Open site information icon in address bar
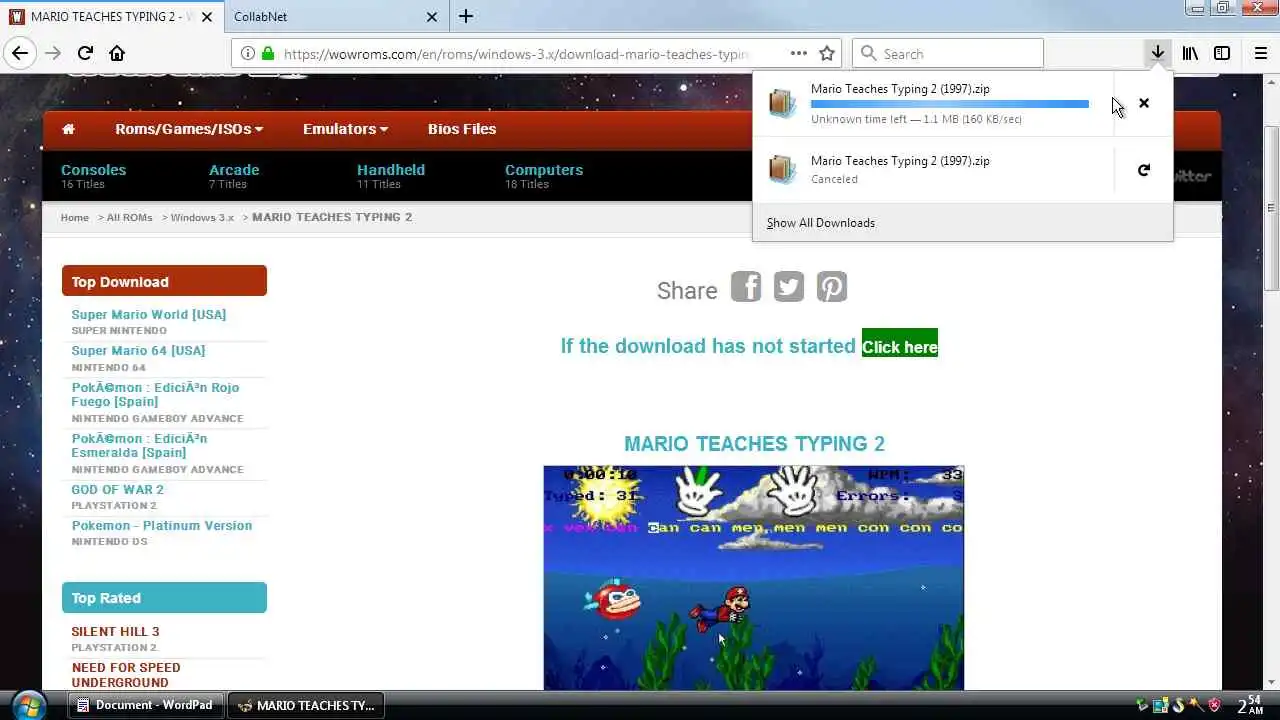Screen dimensions: 1280x720 [247, 54]
